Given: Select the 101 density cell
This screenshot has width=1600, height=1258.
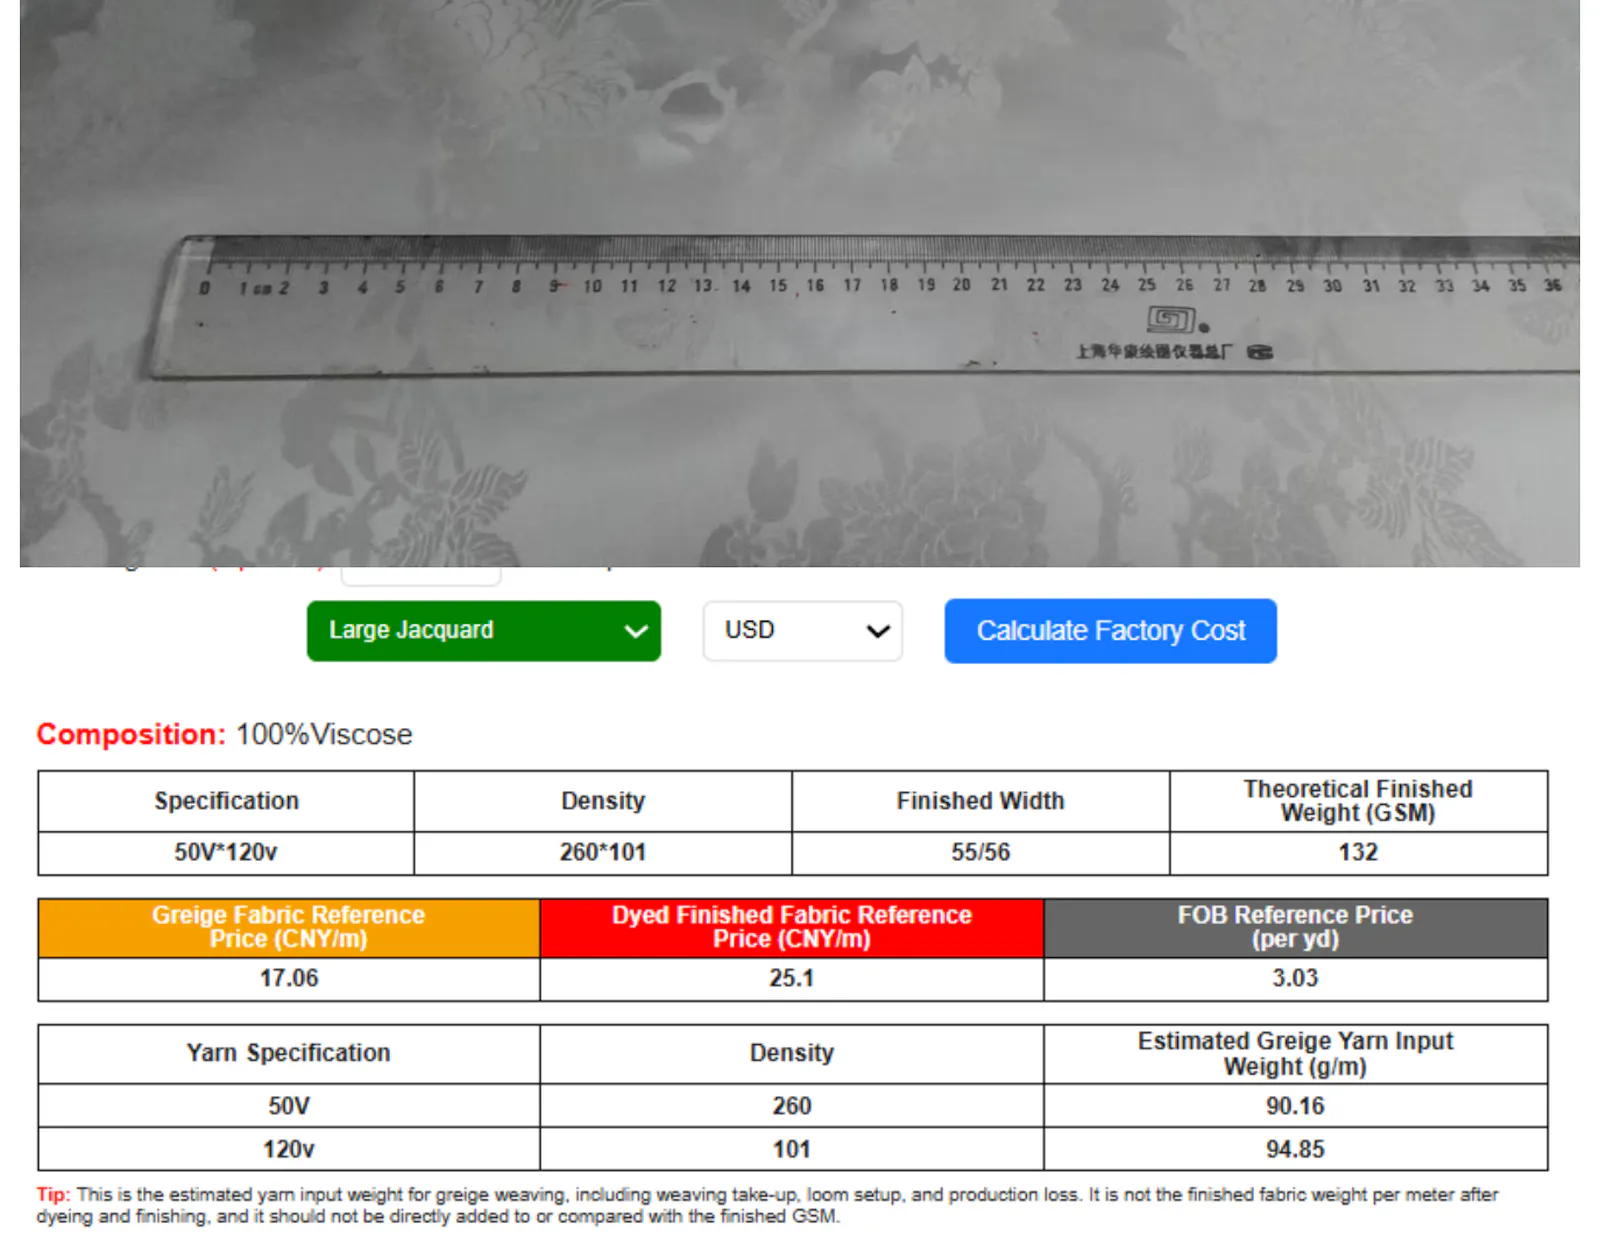Looking at the screenshot, I should (x=792, y=1150).
